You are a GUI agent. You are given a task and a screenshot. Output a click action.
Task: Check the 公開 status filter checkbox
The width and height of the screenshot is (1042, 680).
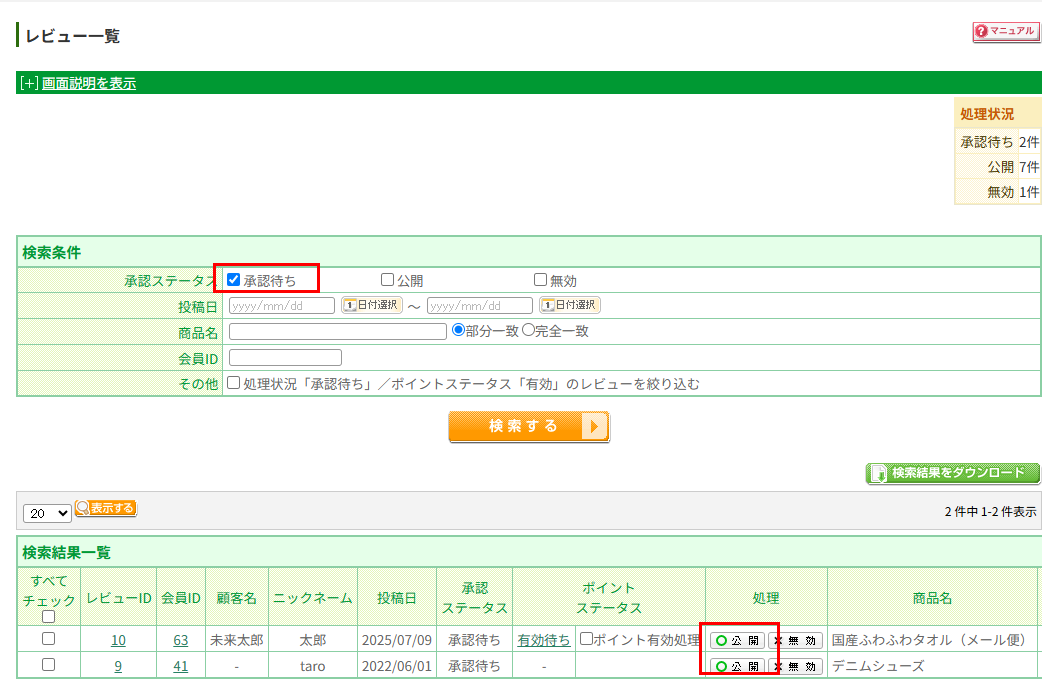tap(388, 280)
